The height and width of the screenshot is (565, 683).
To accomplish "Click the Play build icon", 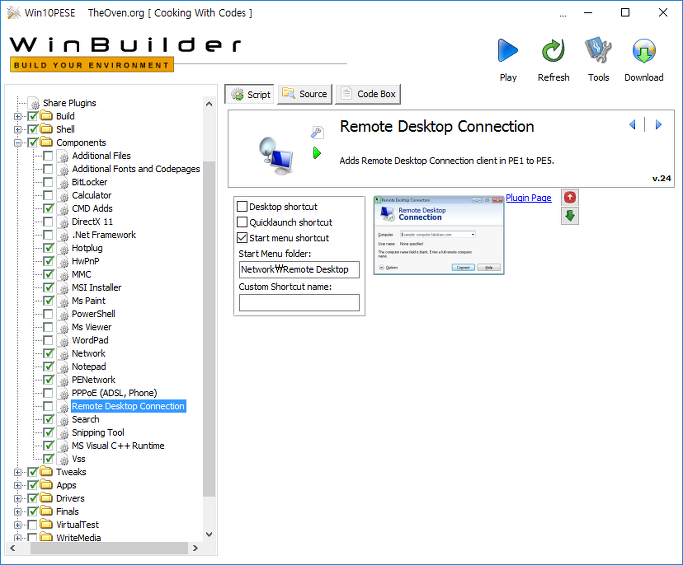I will click(508, 51).
